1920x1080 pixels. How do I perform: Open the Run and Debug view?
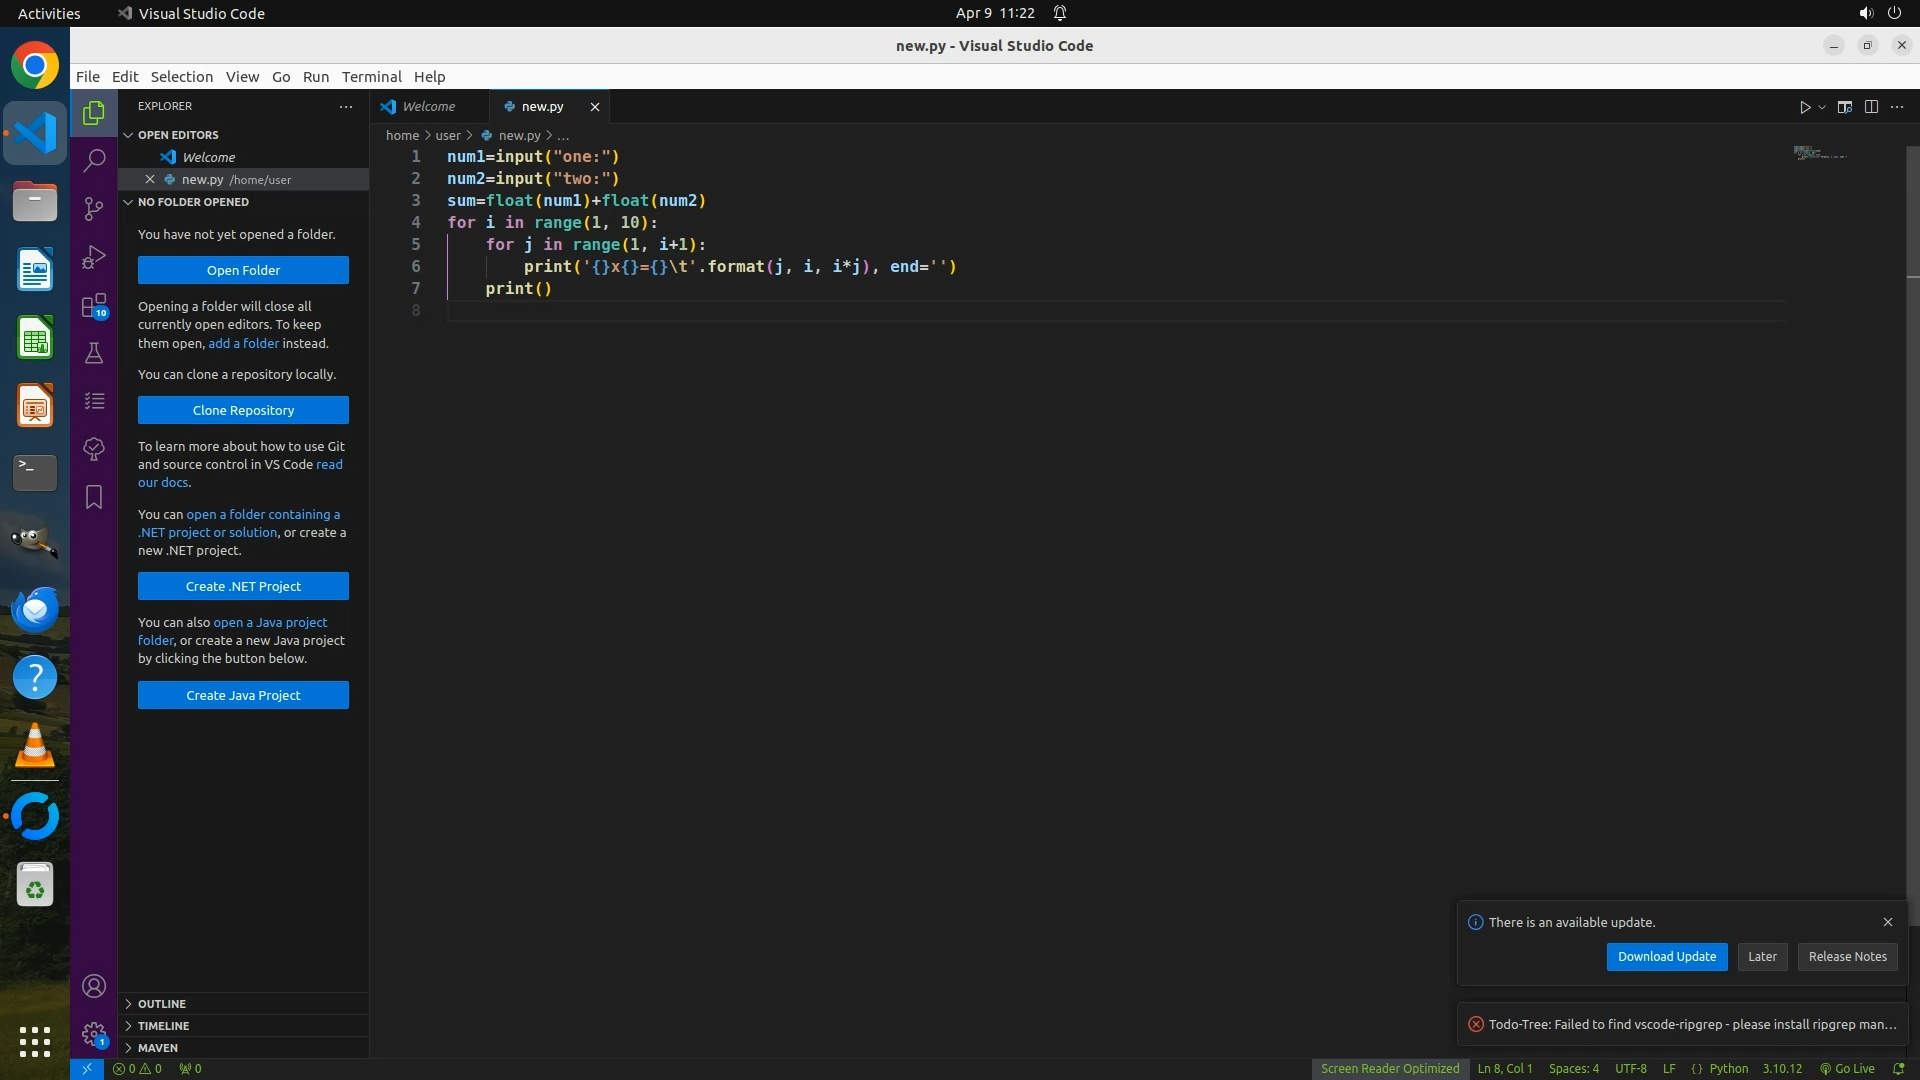coord(94,257)
